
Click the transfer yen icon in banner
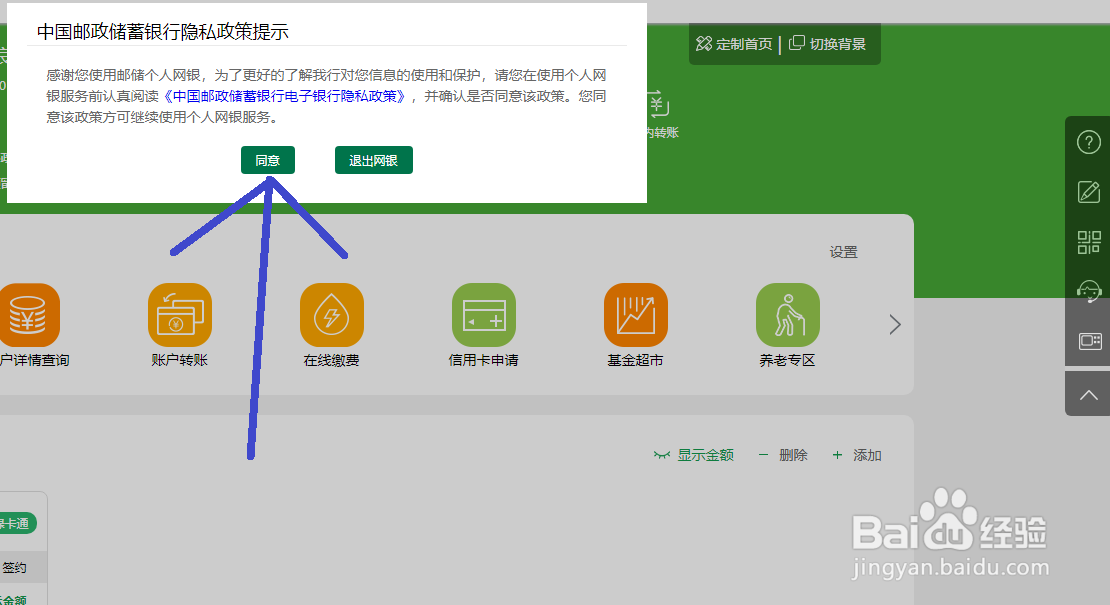658,105
